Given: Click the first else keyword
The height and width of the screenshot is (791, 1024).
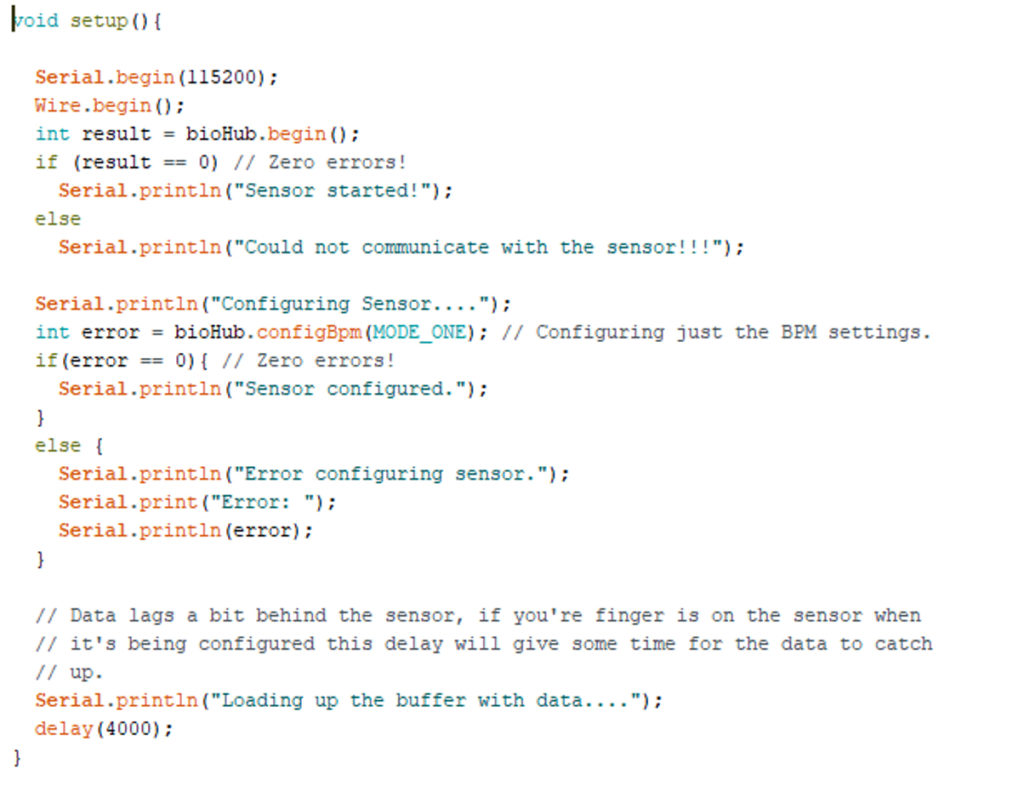Looking at the screenshot, I should click(x=57, y=219).
